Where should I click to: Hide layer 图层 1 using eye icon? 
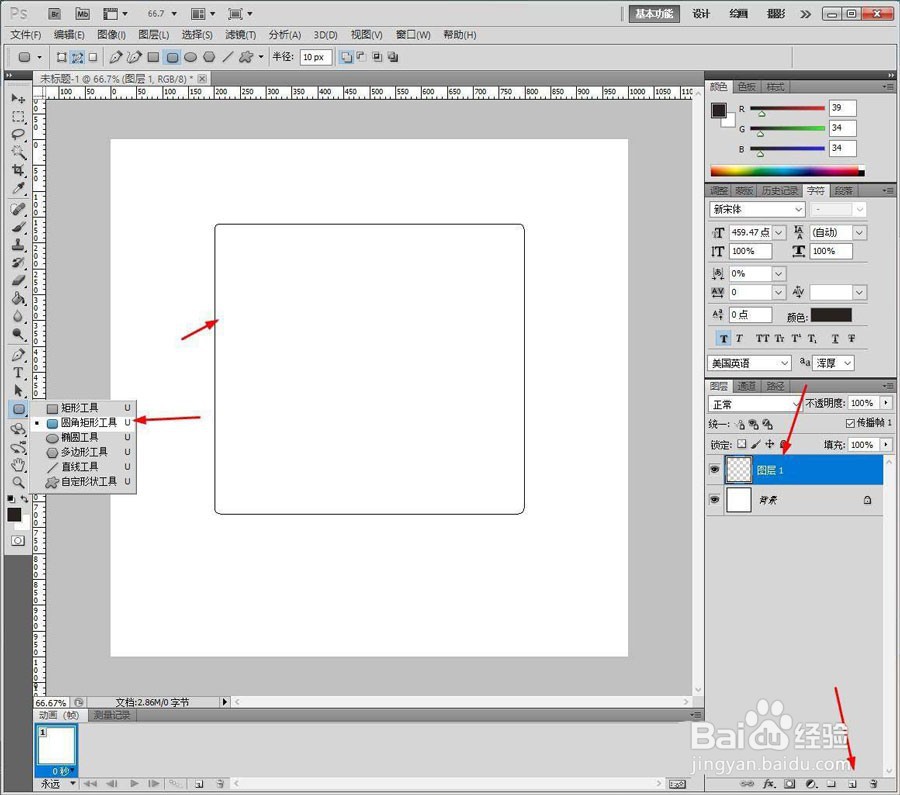715,470
